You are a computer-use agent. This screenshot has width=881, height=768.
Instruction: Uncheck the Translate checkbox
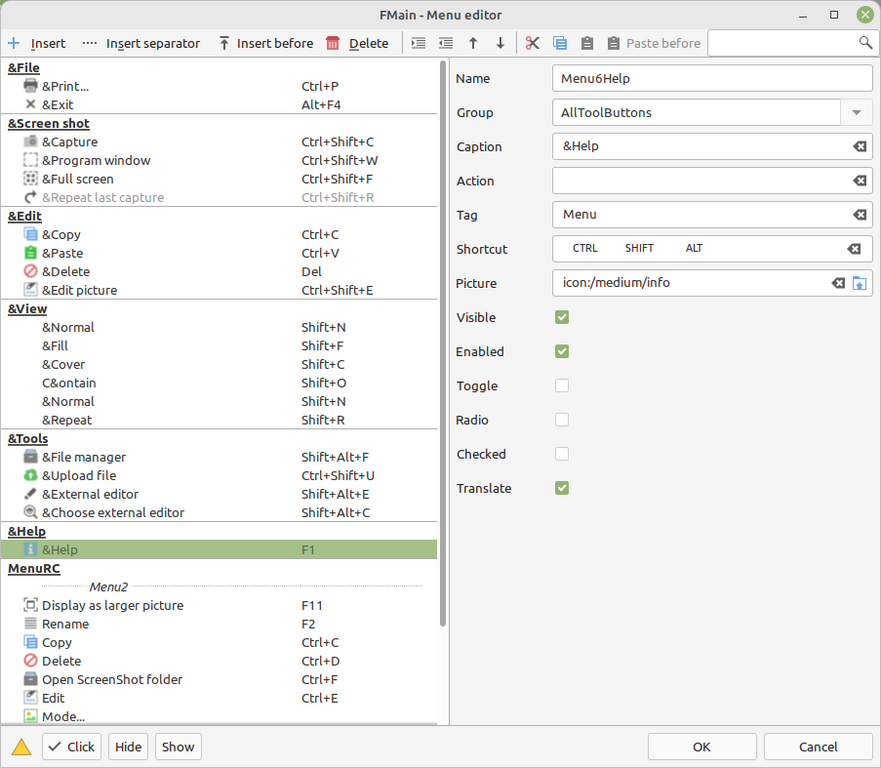(562, 488)
